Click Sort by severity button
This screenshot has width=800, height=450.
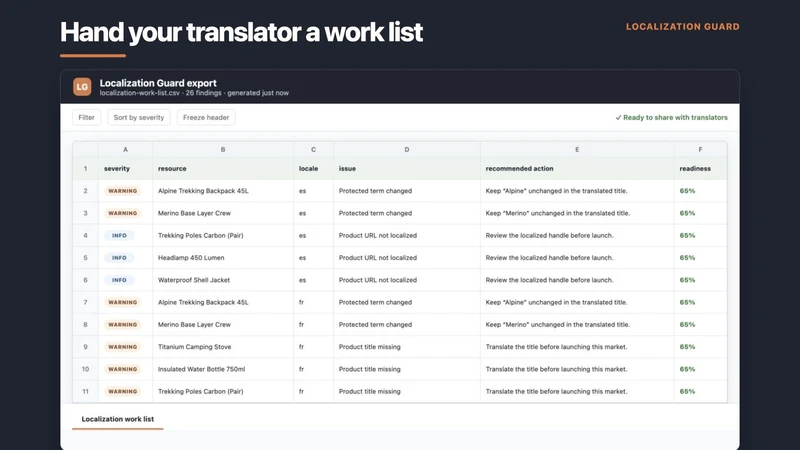pyautogui.click(x=139, y=117)
